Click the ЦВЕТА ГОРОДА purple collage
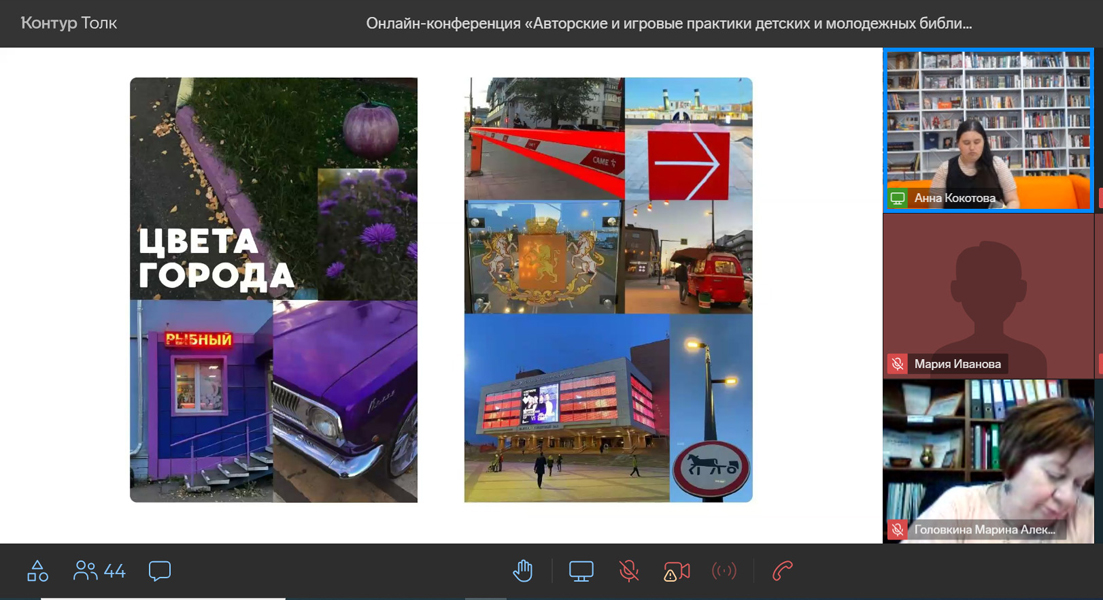Image resolution: width=1103 pixels, height=600 pixels. point(273,289)
